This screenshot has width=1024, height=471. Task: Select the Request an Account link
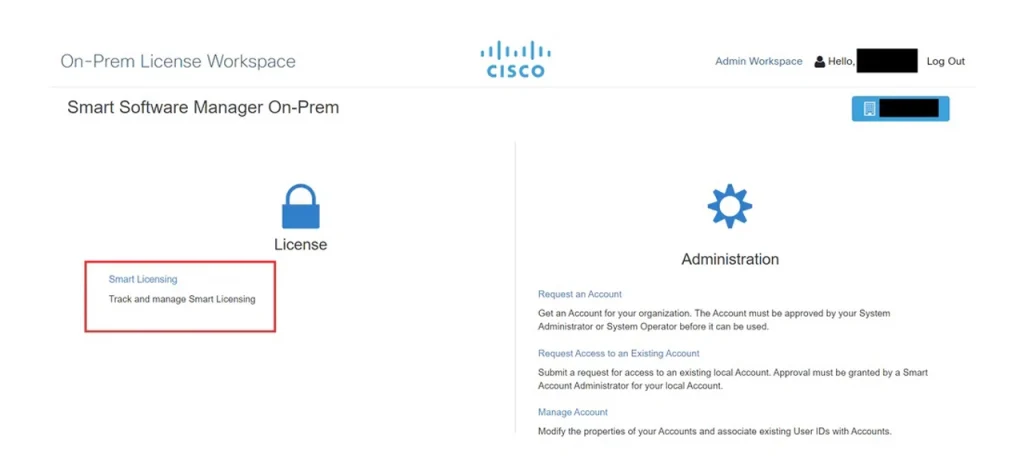[580, 294]
